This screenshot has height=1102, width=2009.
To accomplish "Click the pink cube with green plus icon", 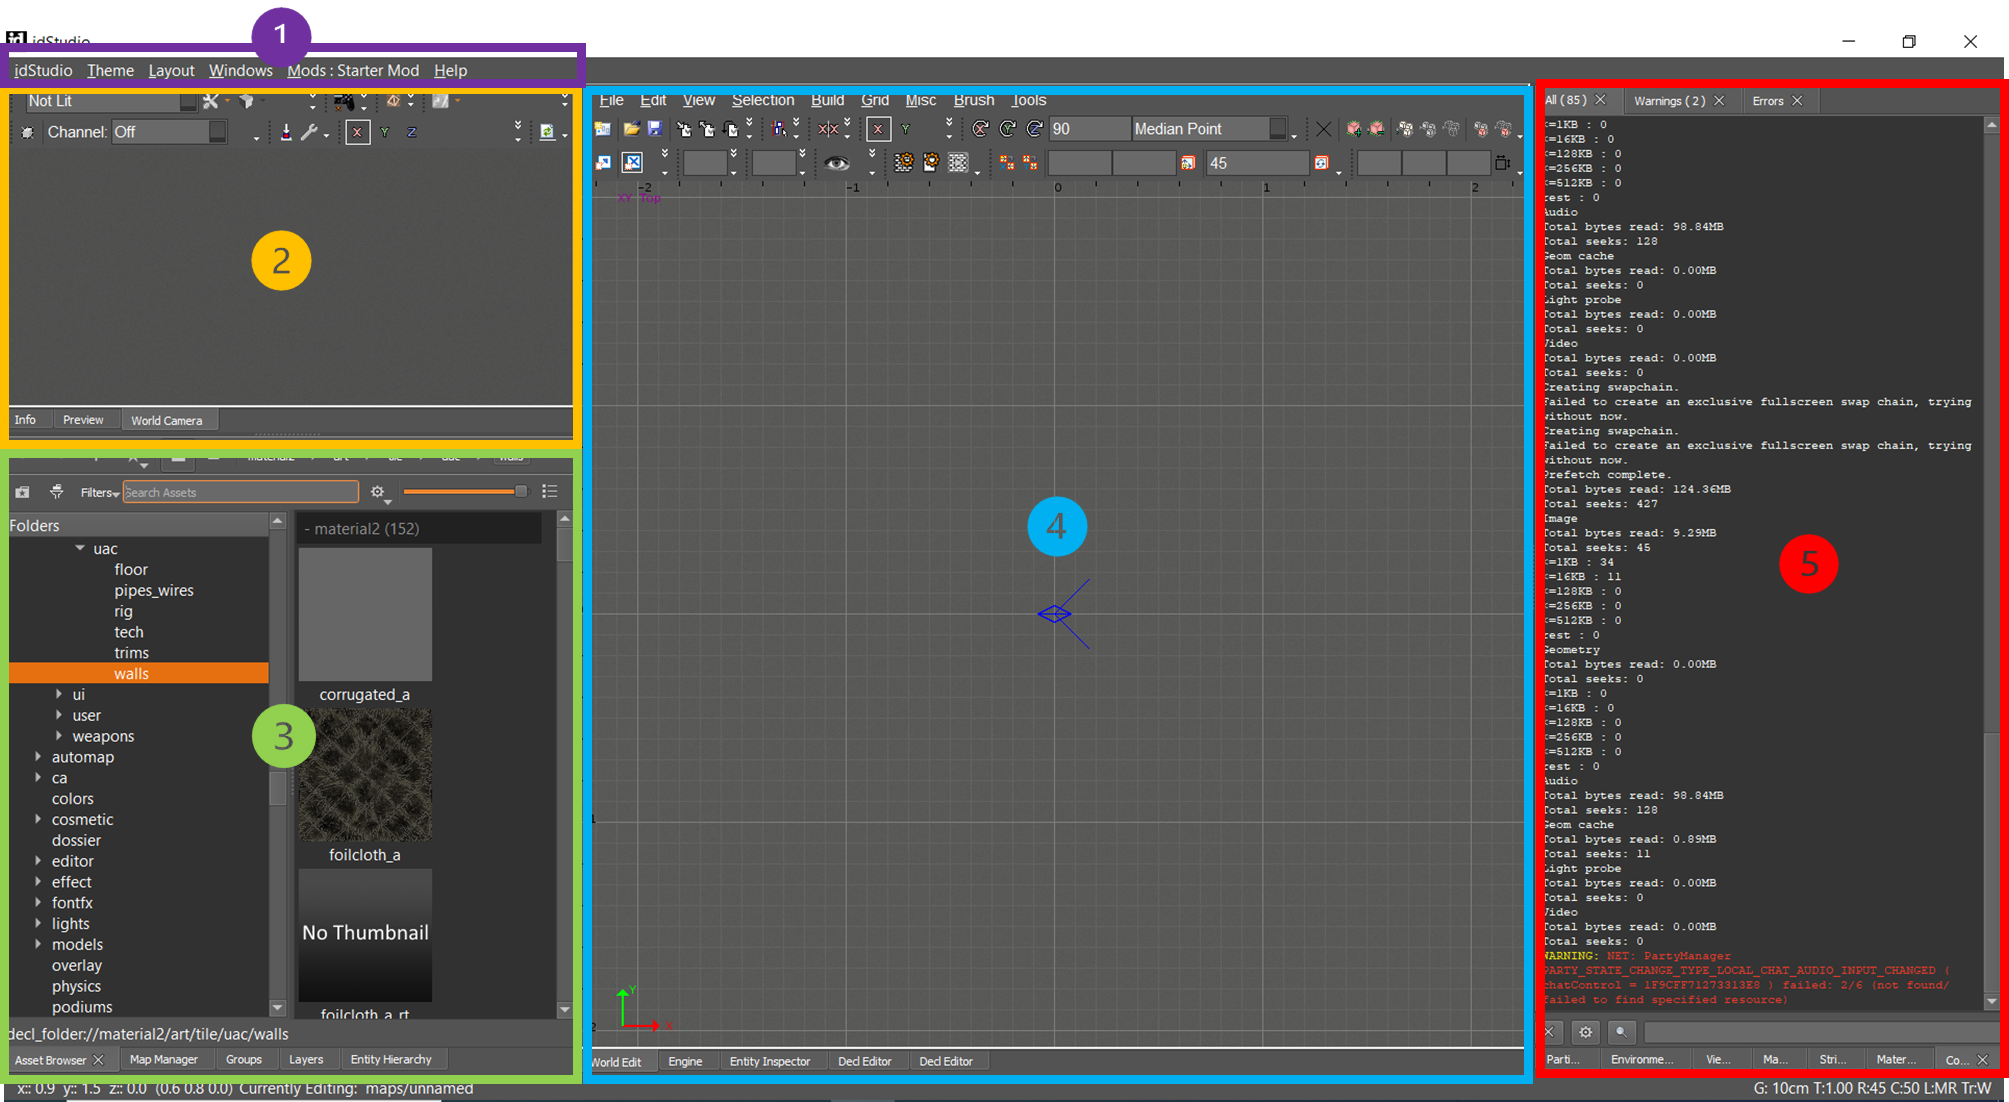I will coord(1353,129).
